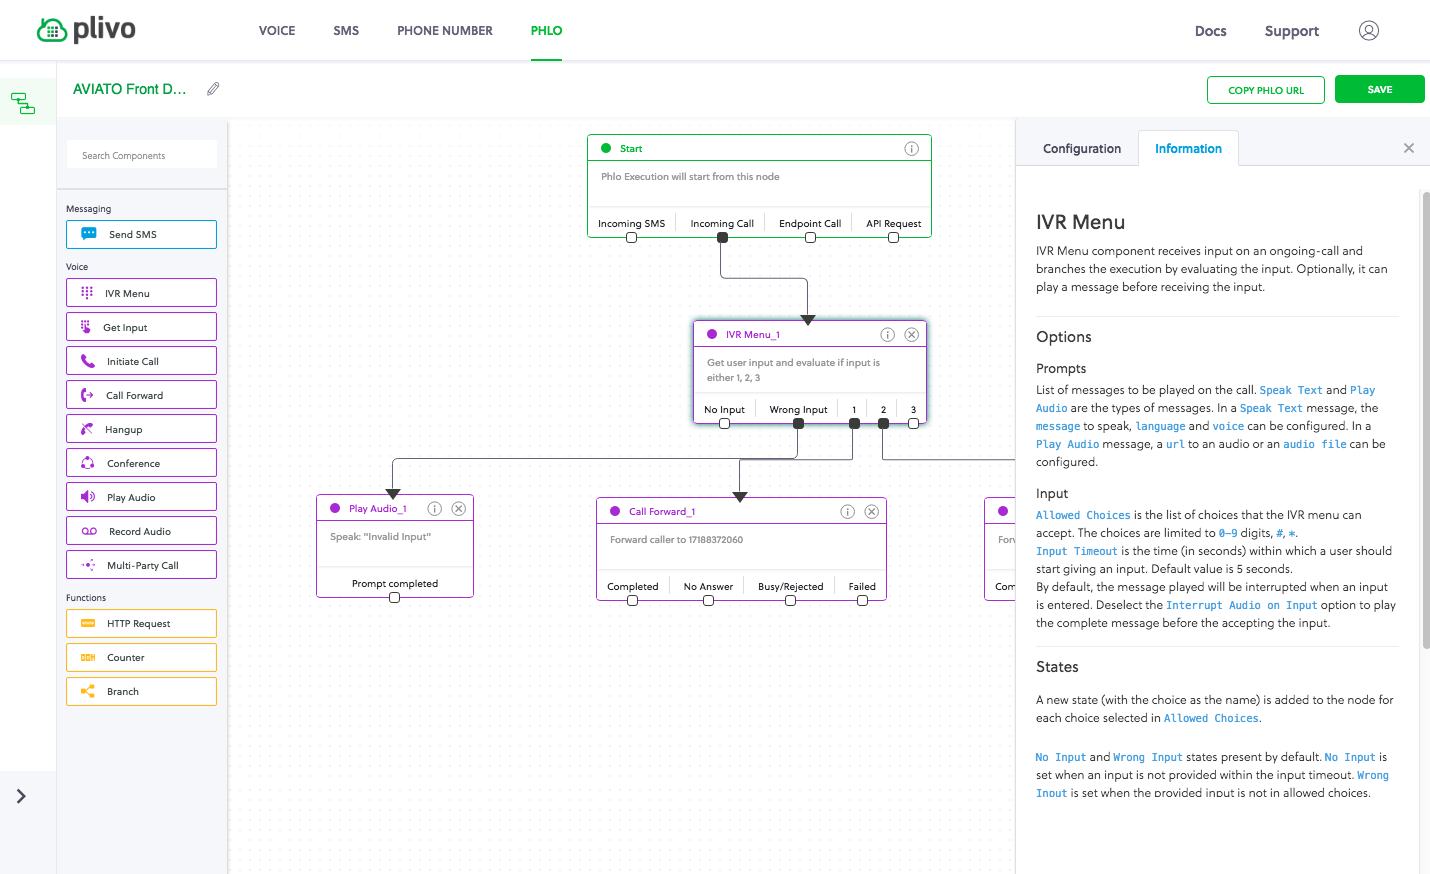Viewport: 1430px width, 874px height.
Task: Select the flow canvas icon in left rail
Action: [23, 103]
